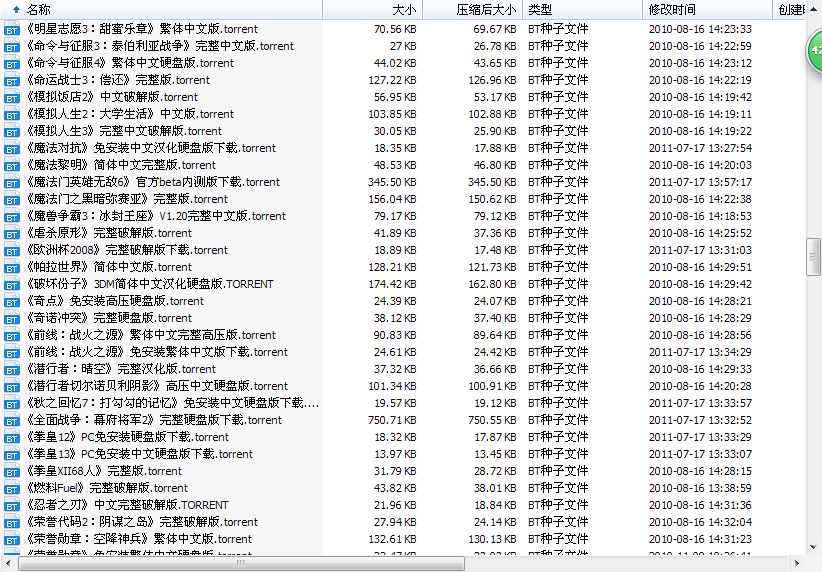Click BT icon of 《命令与征服4》 torrent
Viewport: 822px width, 572px height.
tap(12, 63)
